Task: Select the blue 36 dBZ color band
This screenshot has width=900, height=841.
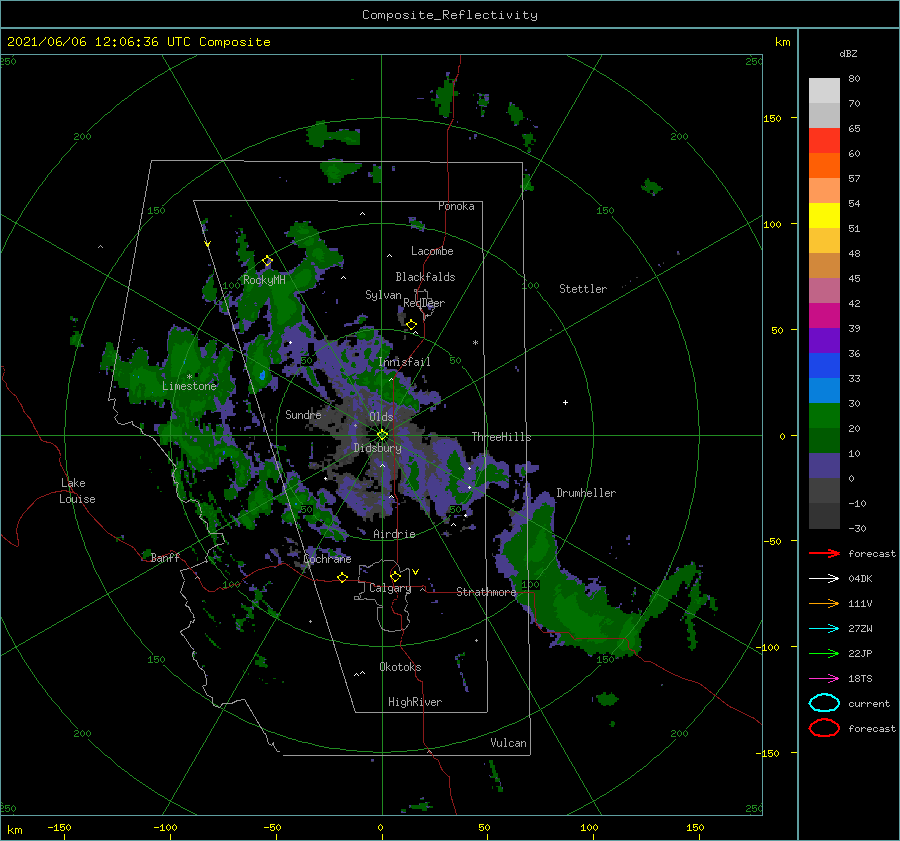Action: [x=824, y=366]
